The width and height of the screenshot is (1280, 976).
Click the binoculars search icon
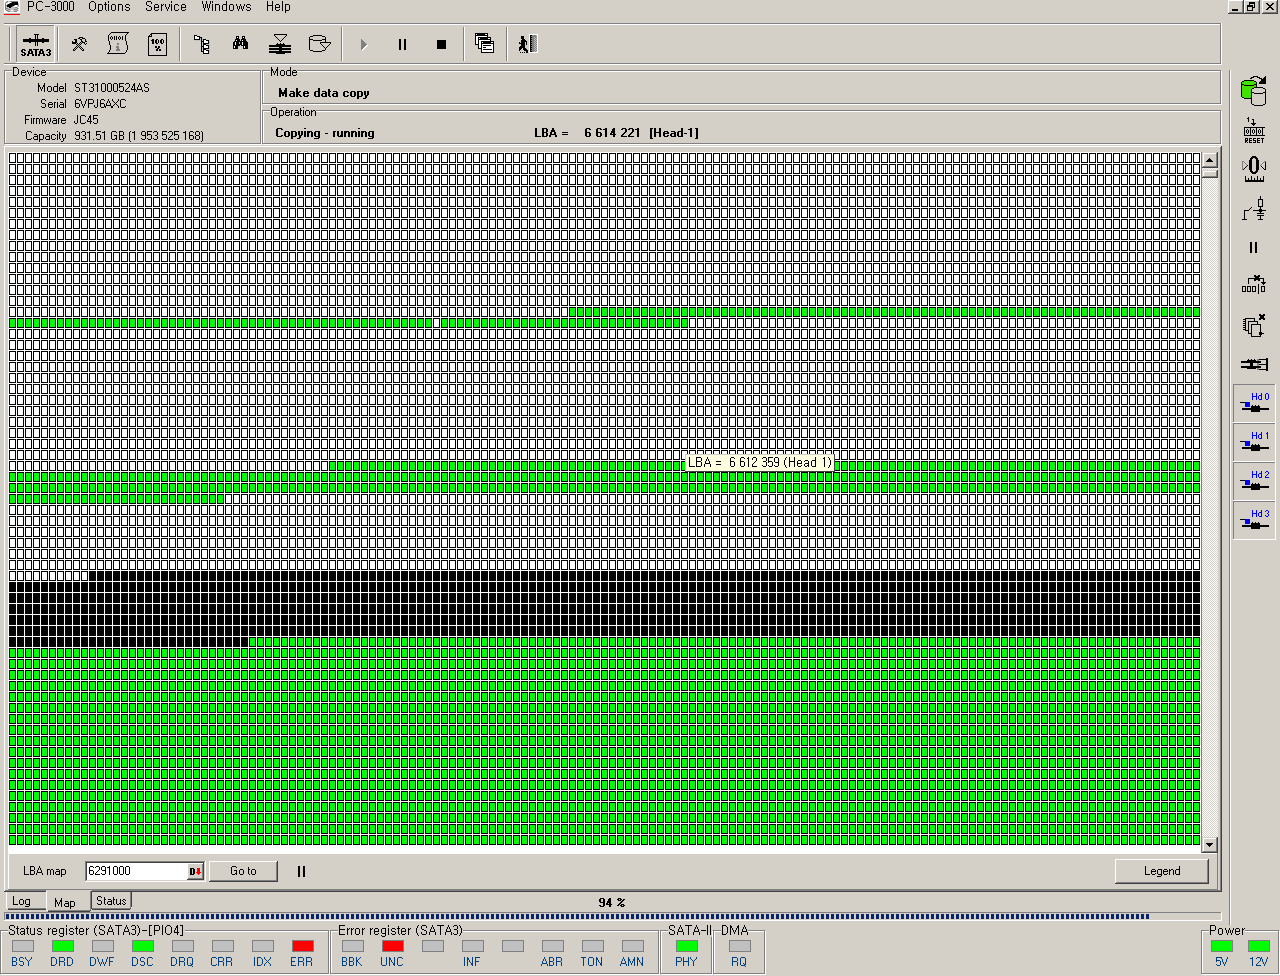click(x=241, y=45)
